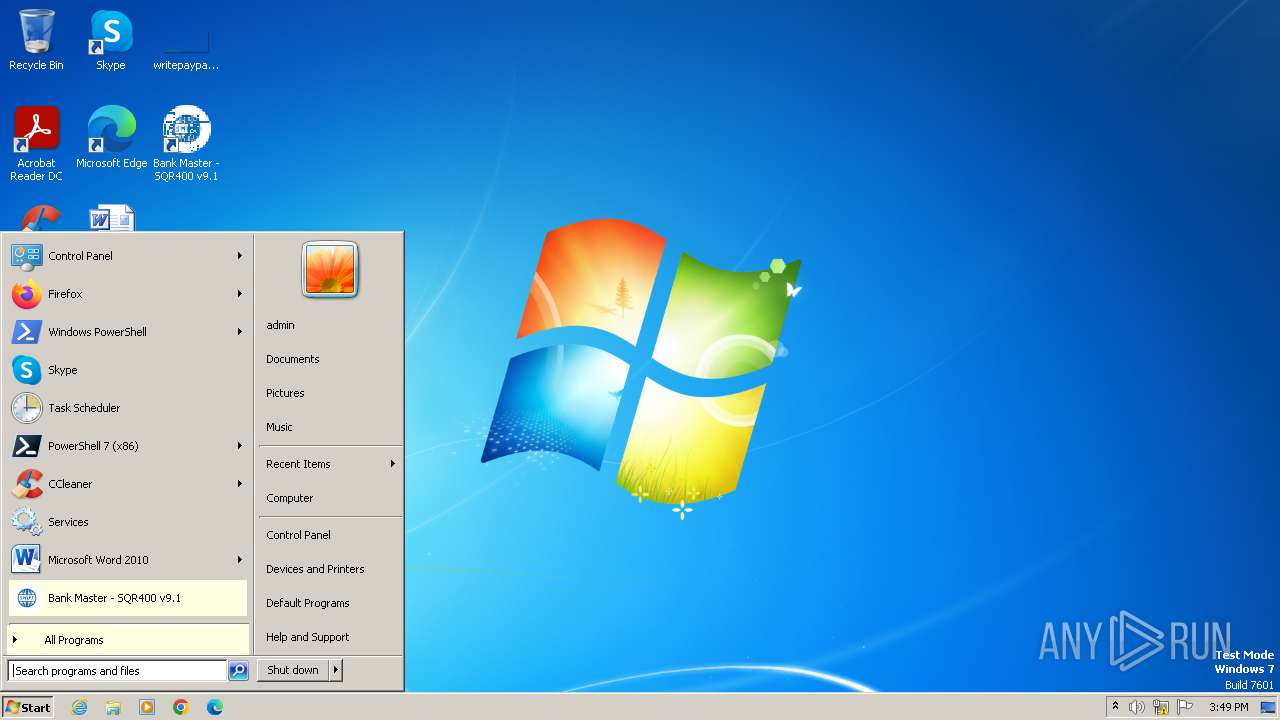Open Google Chrome from taskbar

point(181,707)
